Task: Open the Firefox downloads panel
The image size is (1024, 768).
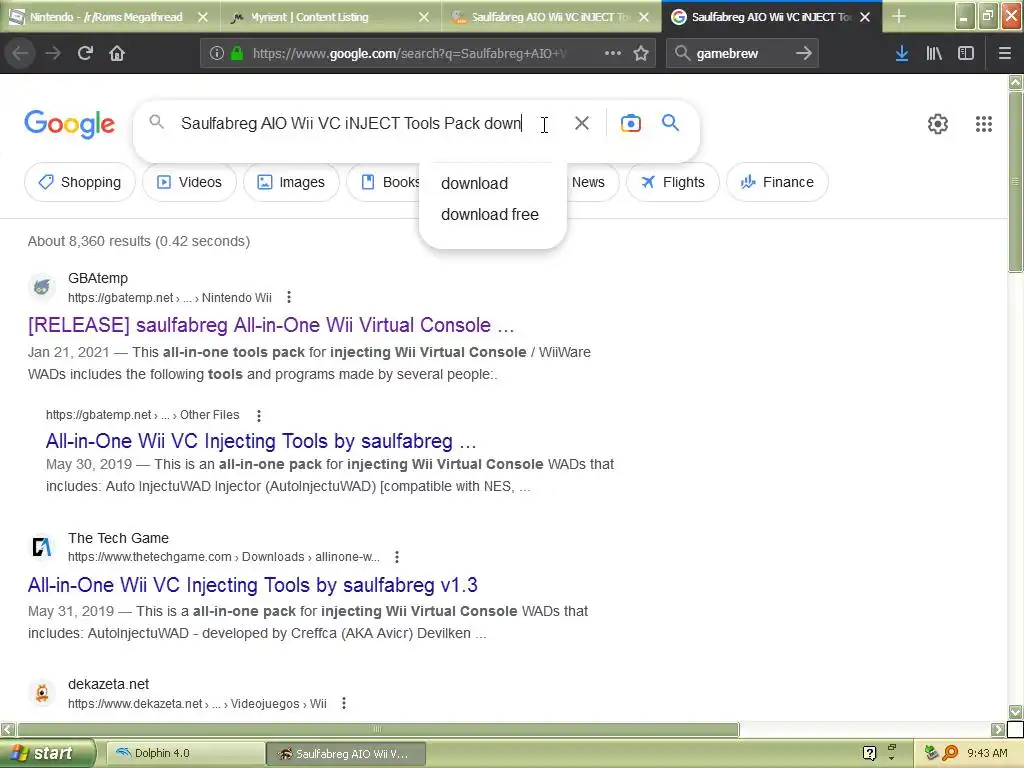Action: pos(902,53)
